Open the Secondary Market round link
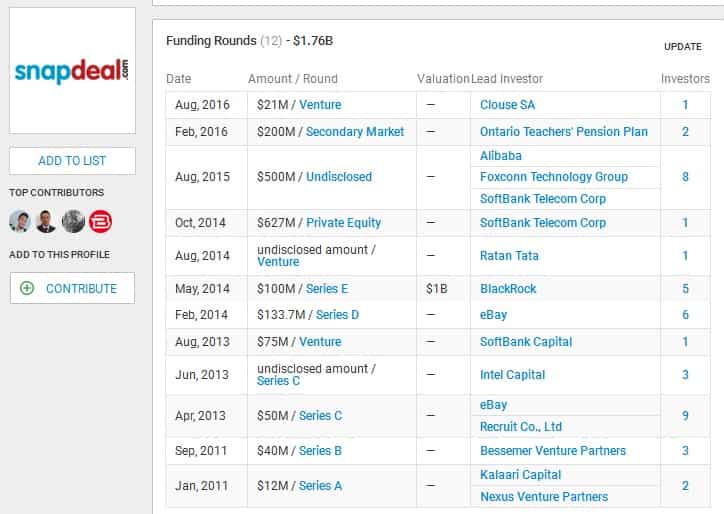This screenshot has width=724, height=514. point(355,132)
